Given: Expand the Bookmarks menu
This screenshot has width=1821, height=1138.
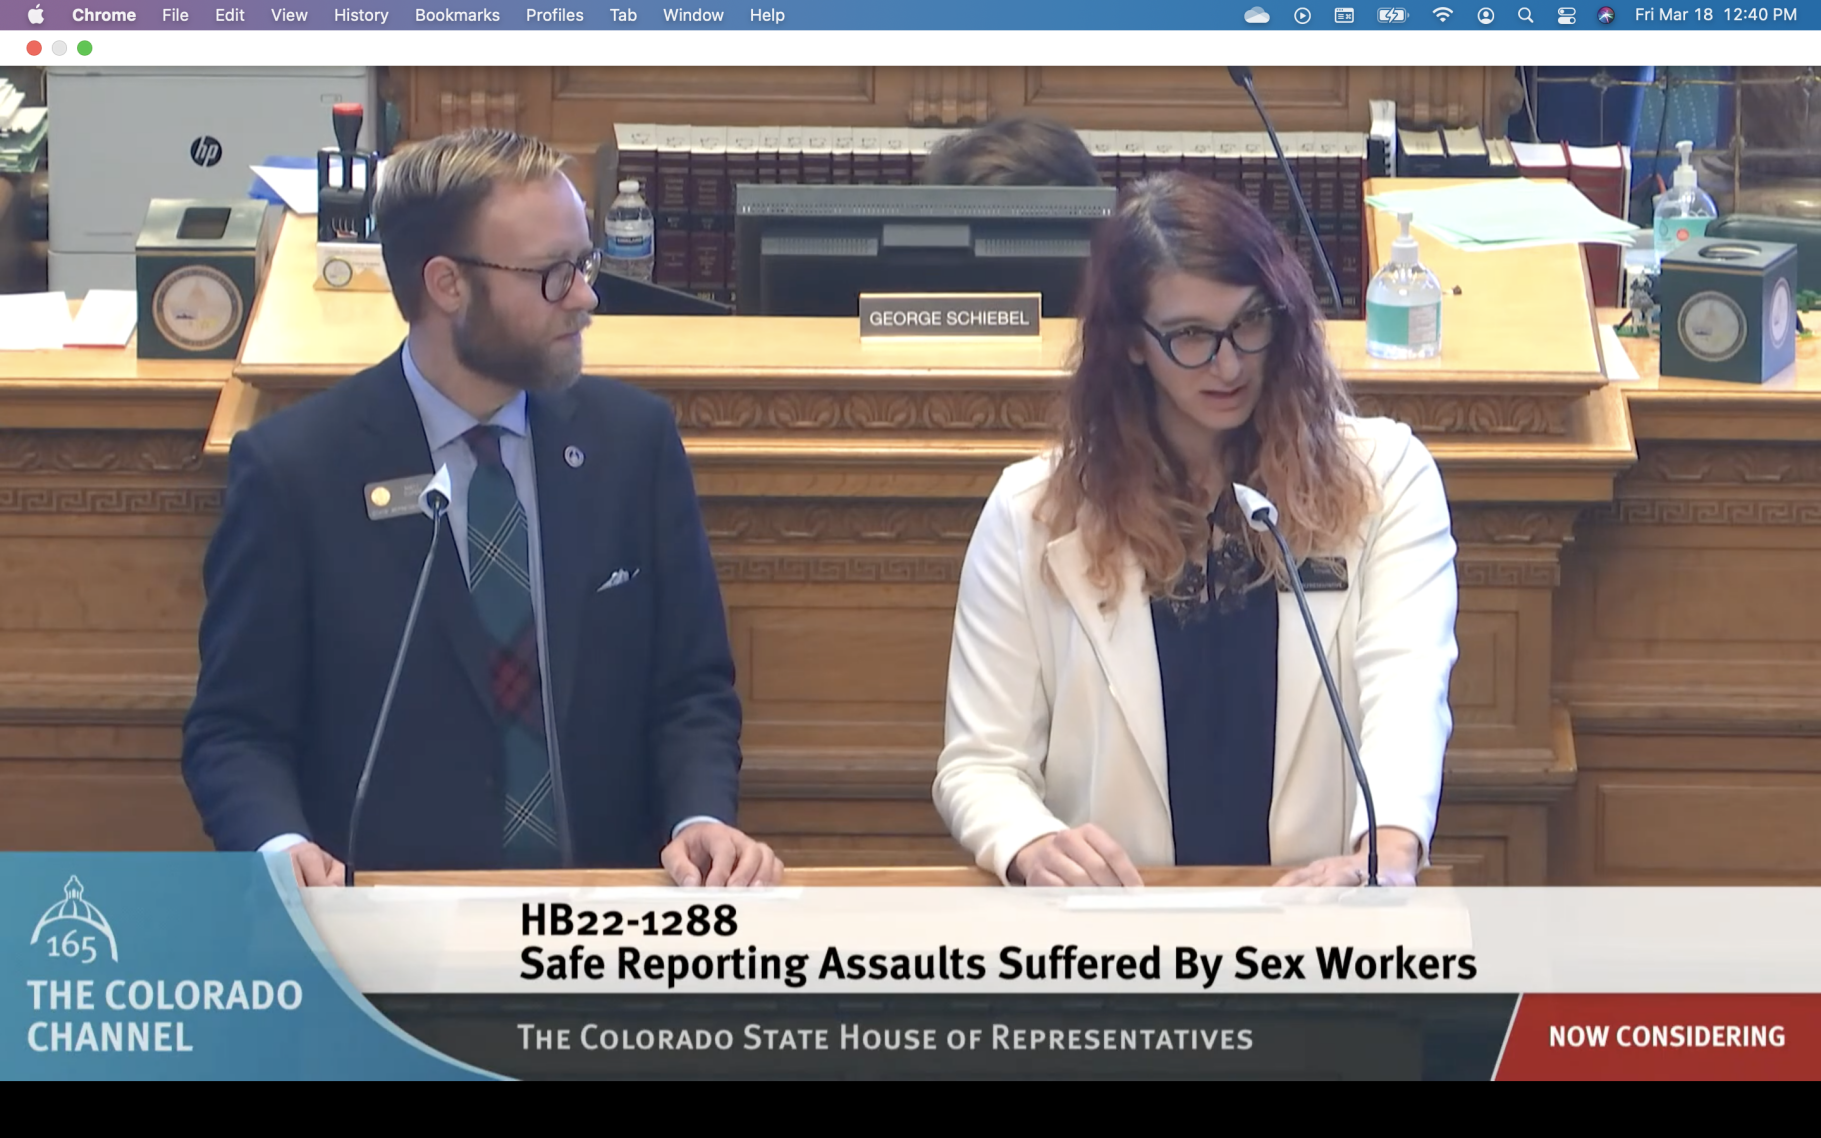Looking at the screenshot, I should click(457, 15).
